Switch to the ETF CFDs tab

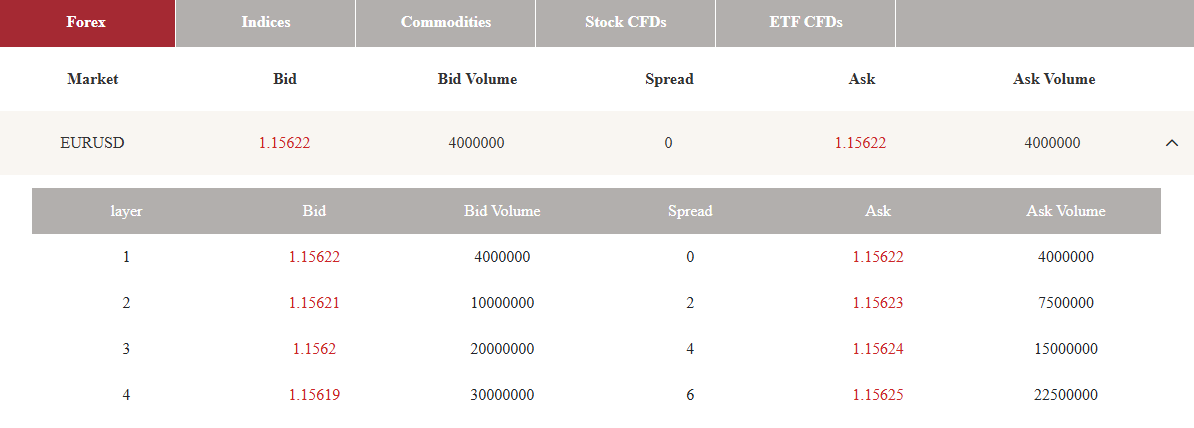[806, 23]
